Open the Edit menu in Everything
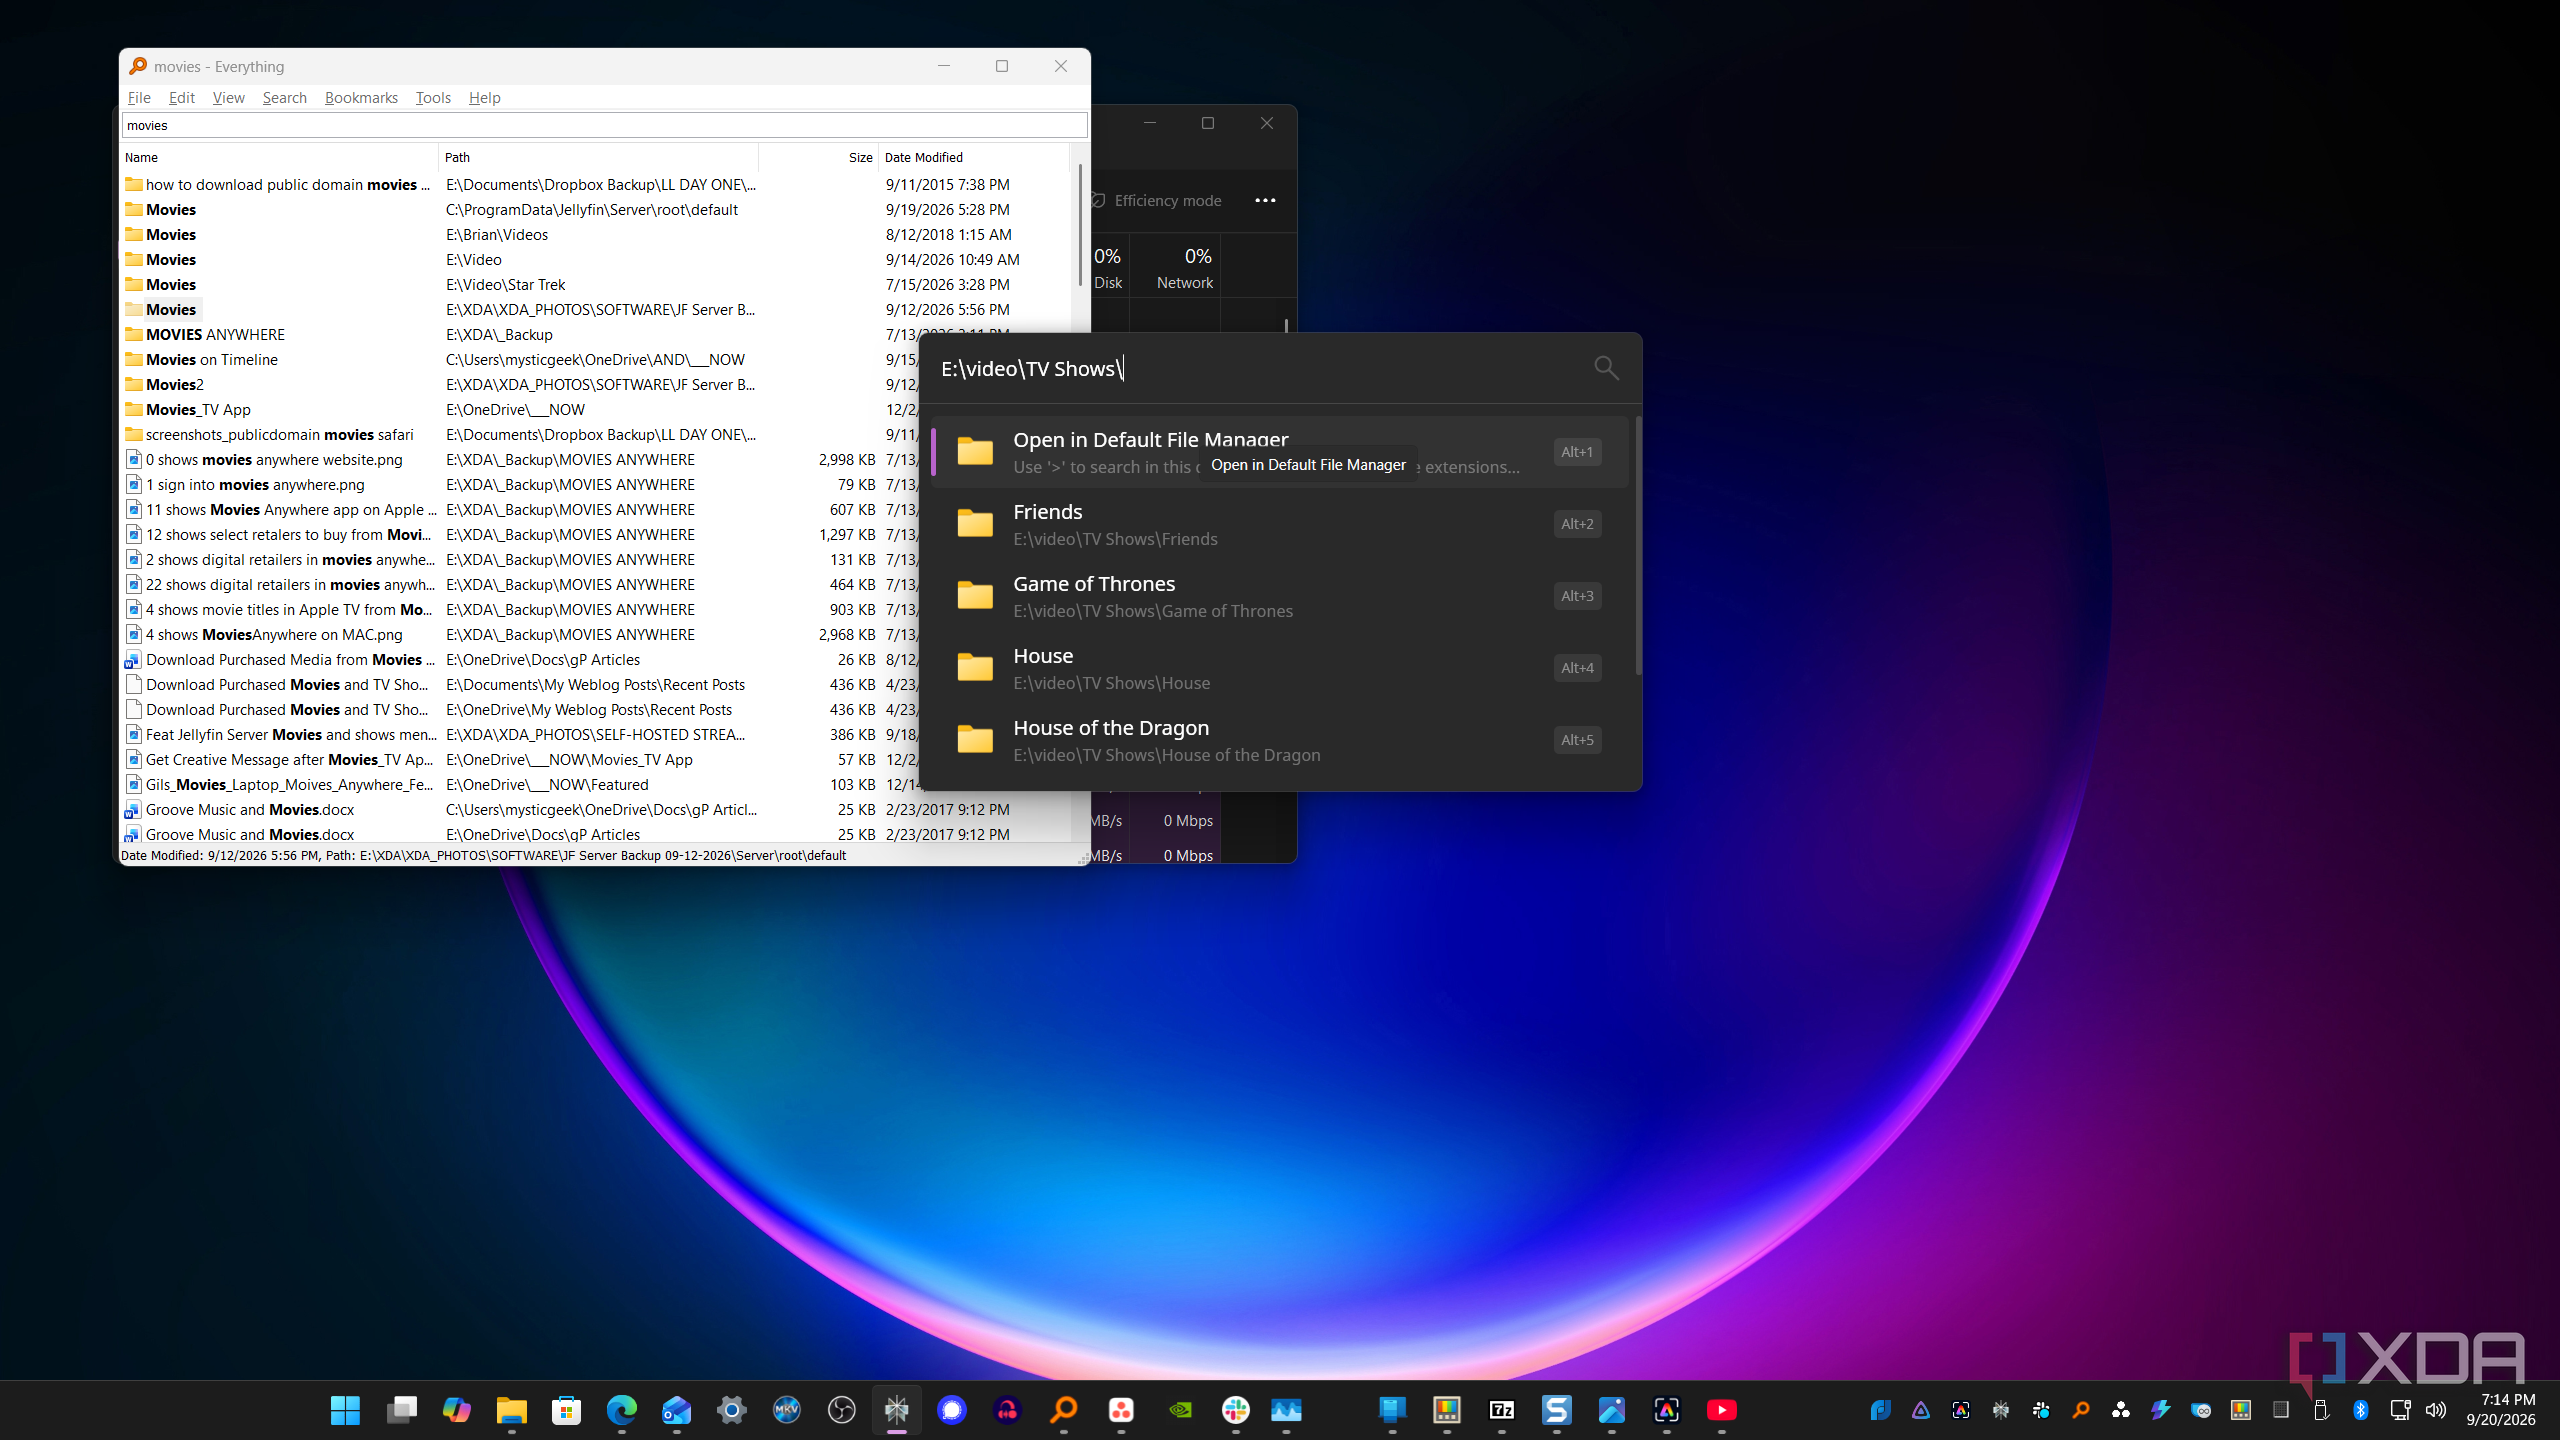 coord(181,97)
